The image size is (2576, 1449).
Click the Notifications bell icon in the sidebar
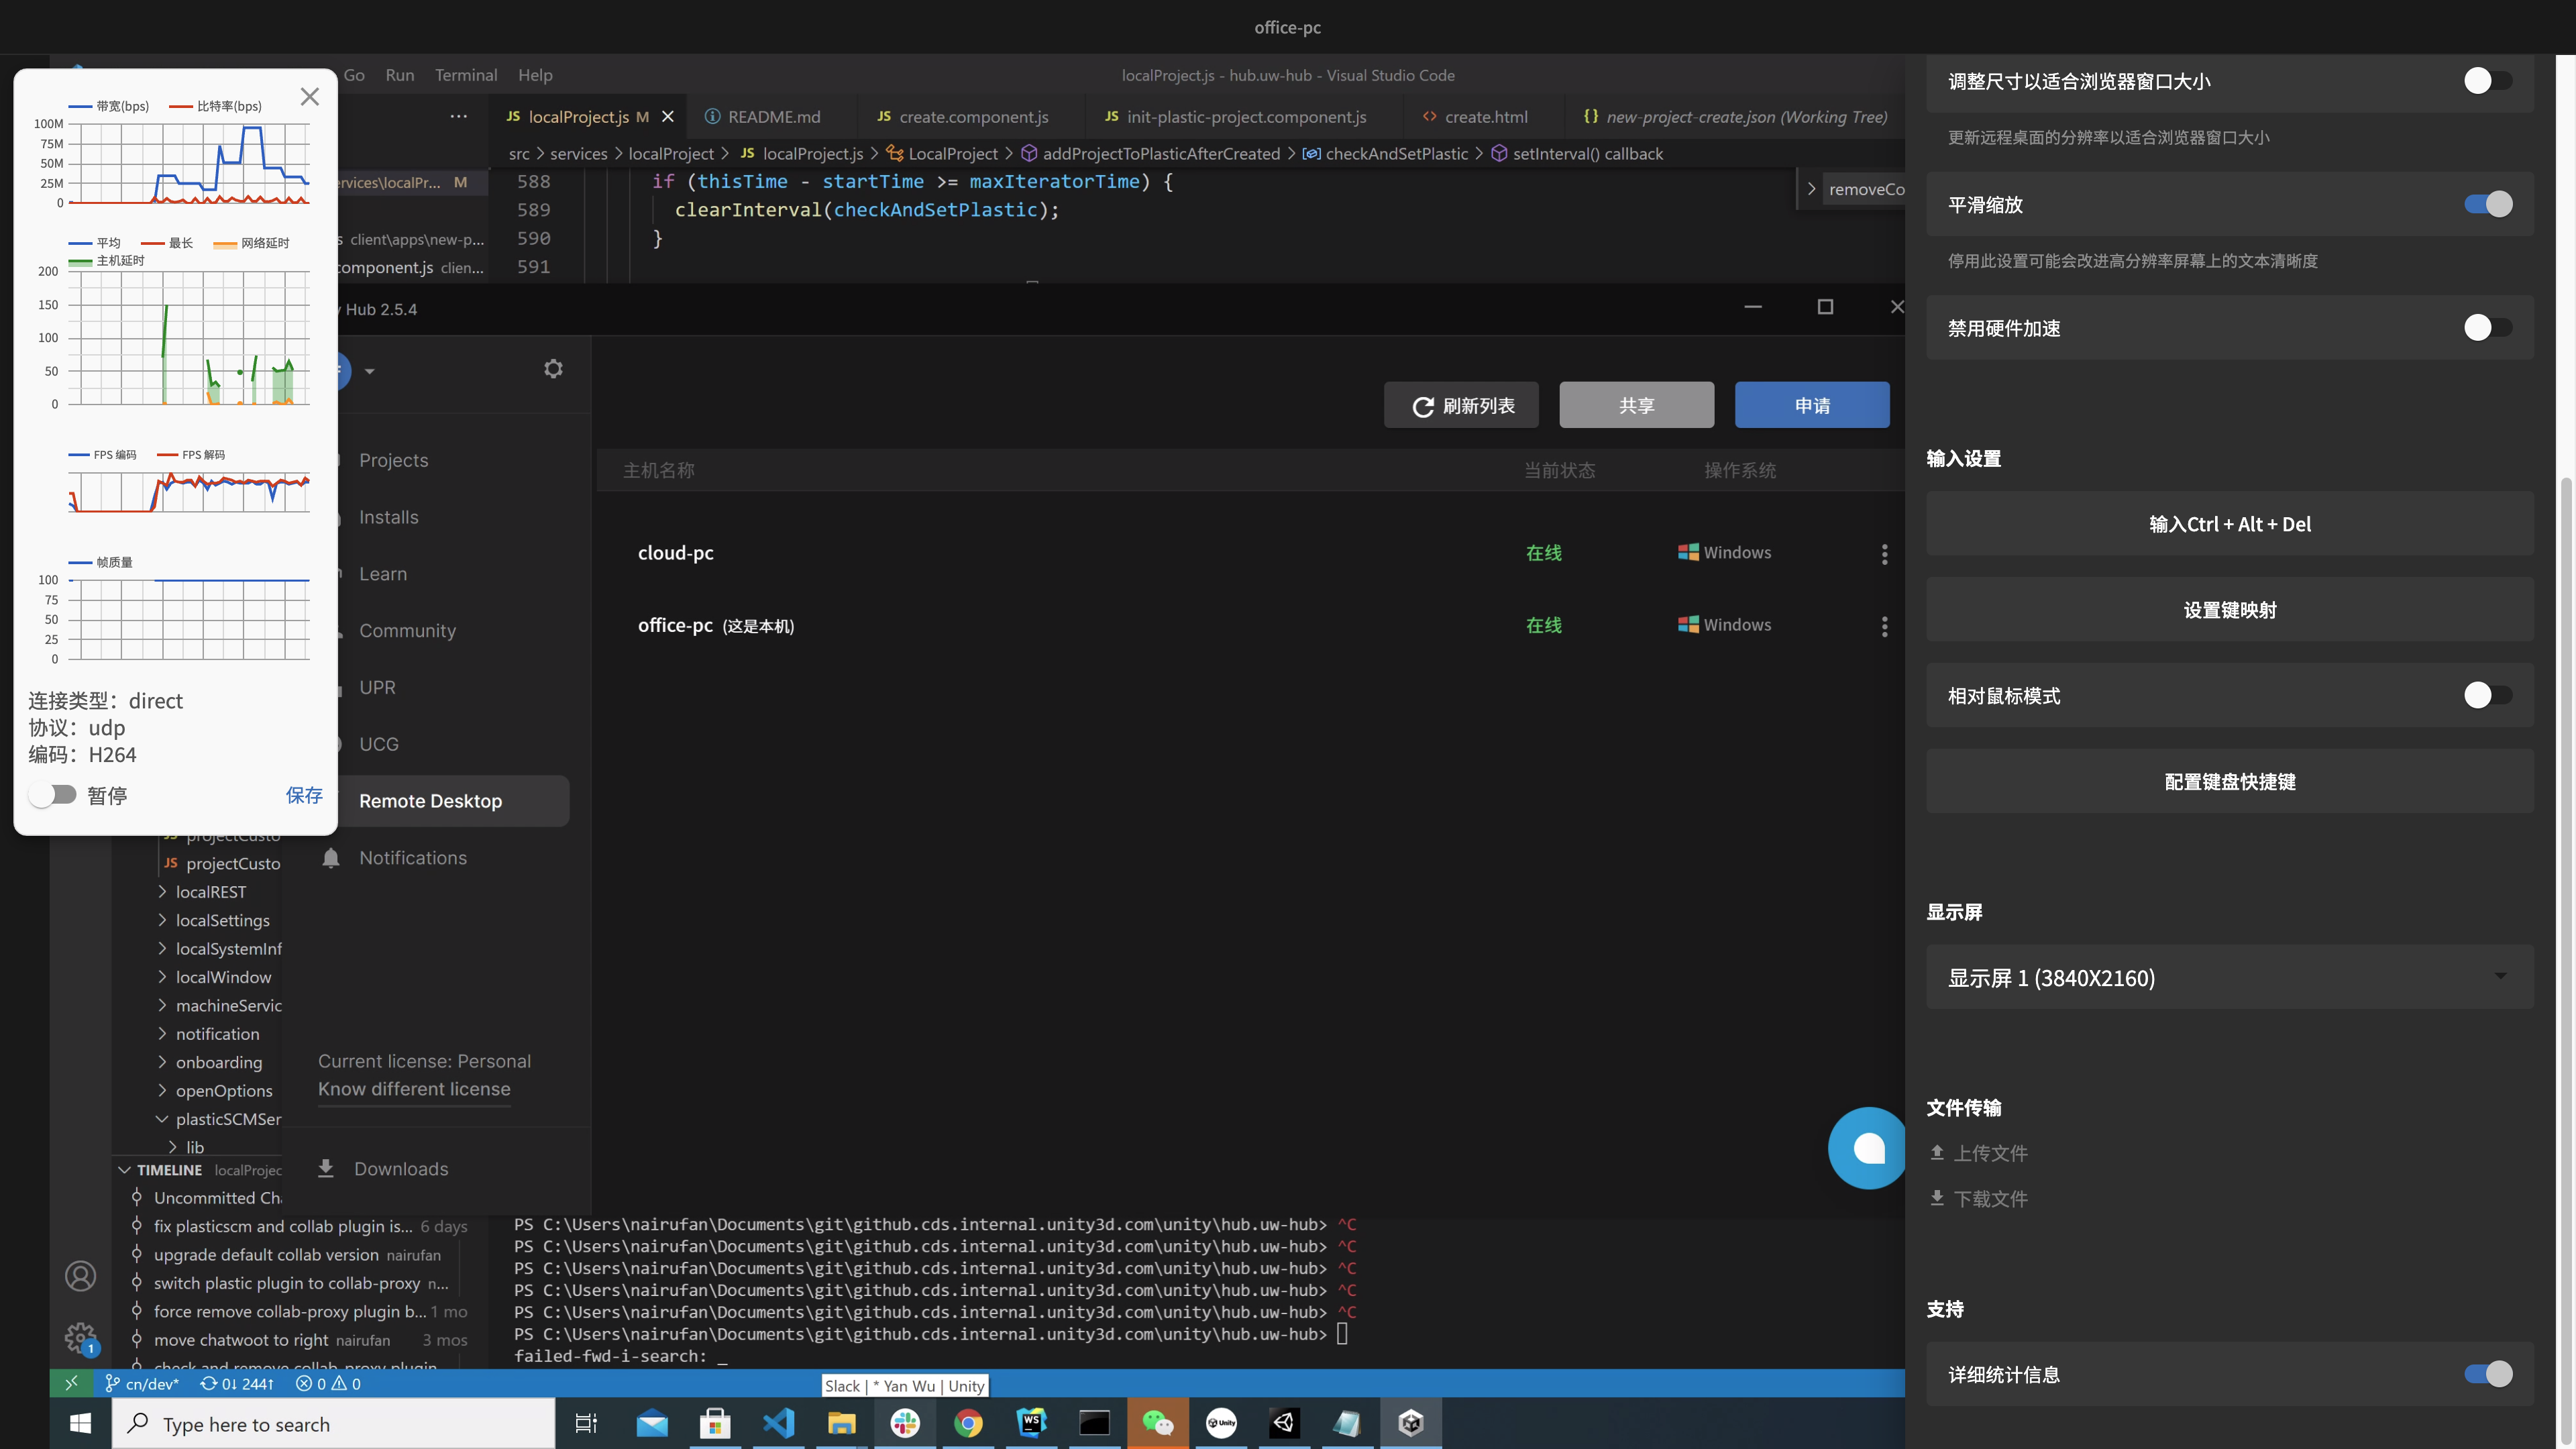click(331, 858)
